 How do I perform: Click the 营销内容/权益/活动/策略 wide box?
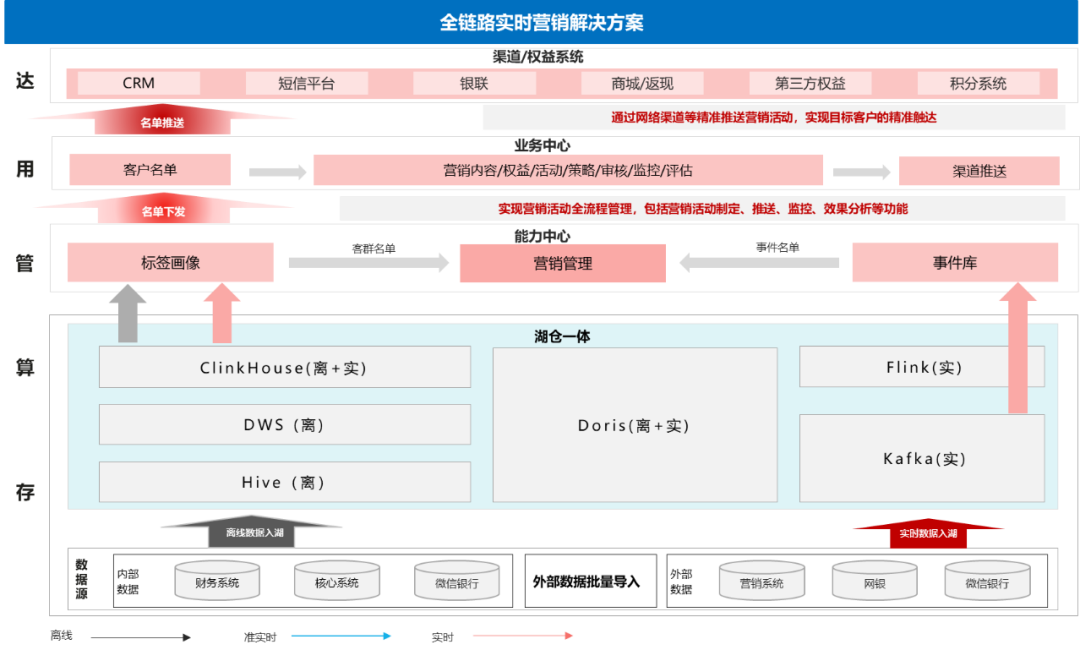[x=568, y=170]
